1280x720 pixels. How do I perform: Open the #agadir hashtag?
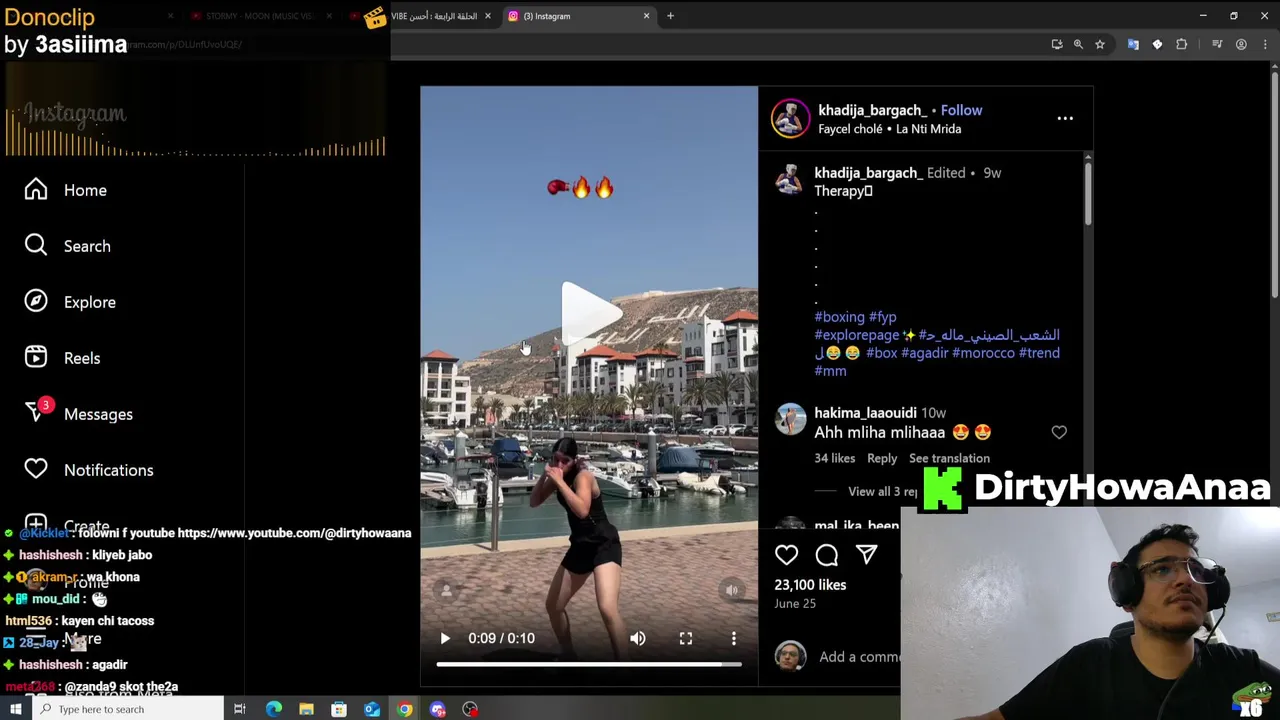pyautogui.click(x=924, y=353)
